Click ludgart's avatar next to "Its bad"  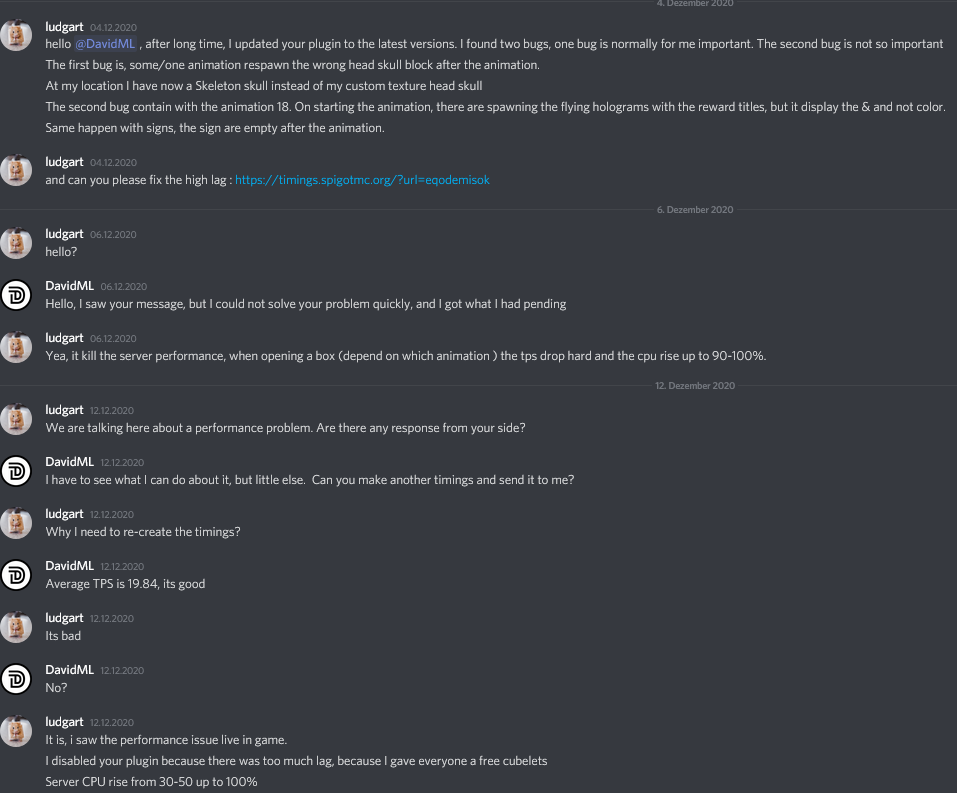(16, 626)
